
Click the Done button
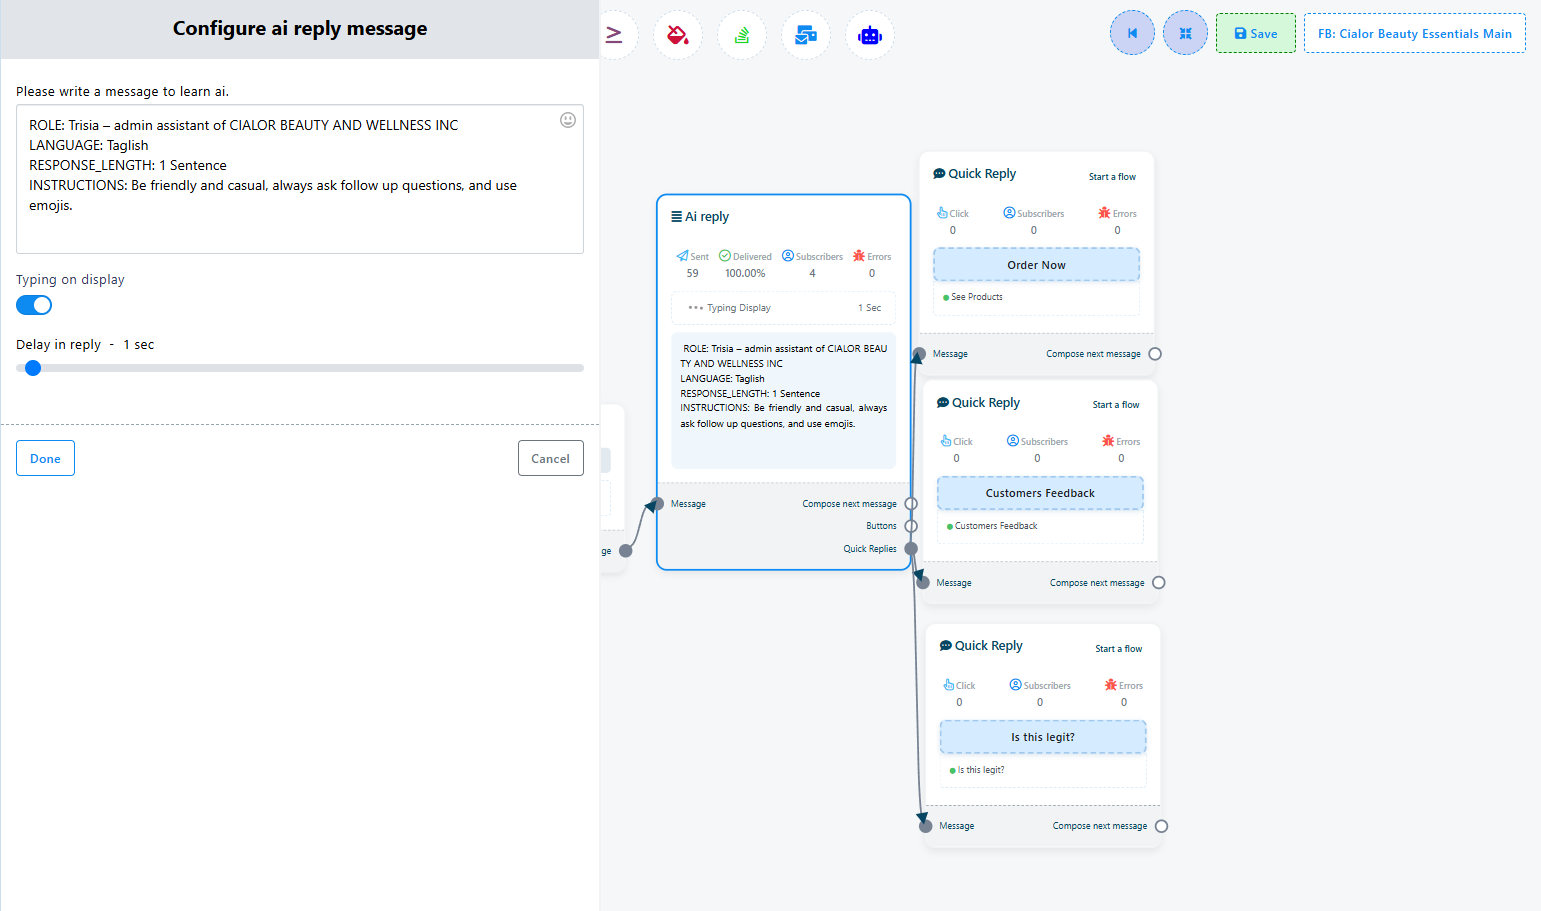[45, 458]
